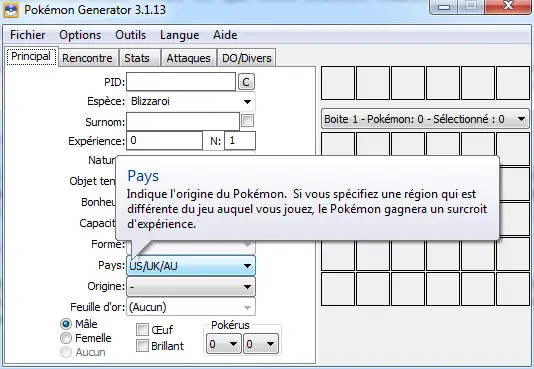
Task: Open the Espèce dropdown showing Blizzaroi
Action: click(x=191, y=101)
